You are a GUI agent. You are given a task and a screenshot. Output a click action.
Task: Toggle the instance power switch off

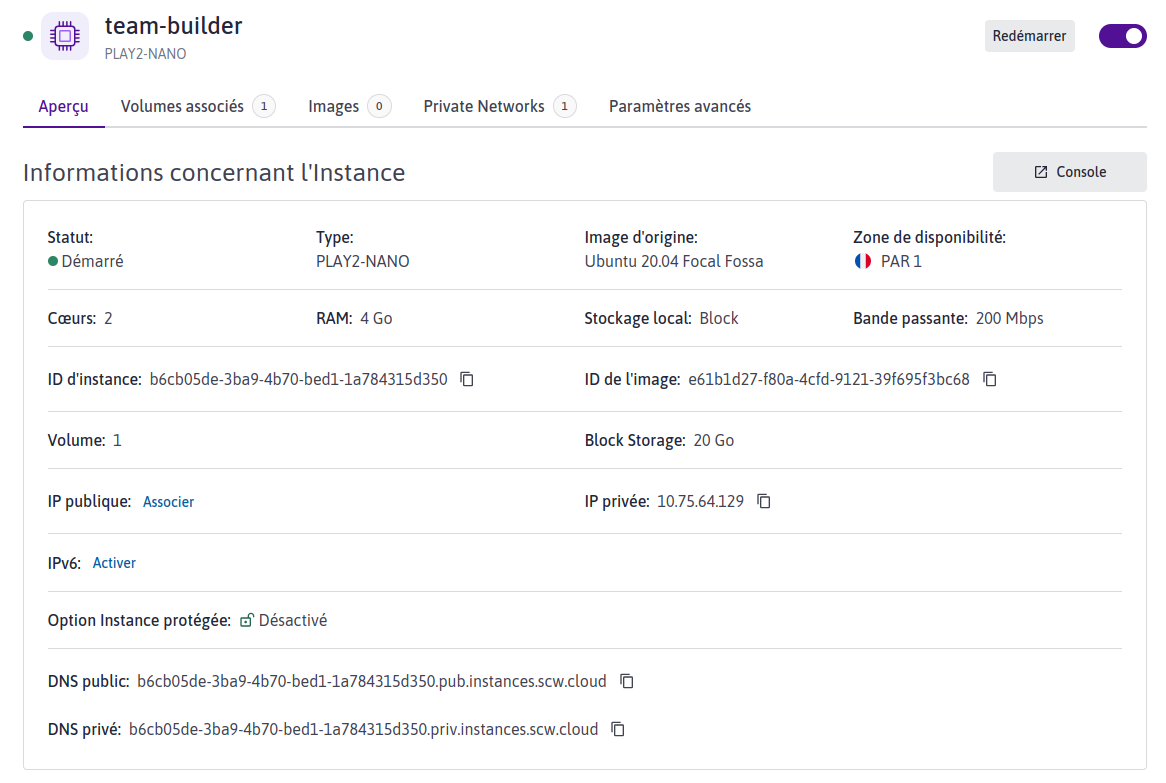tap(1122, 36)
